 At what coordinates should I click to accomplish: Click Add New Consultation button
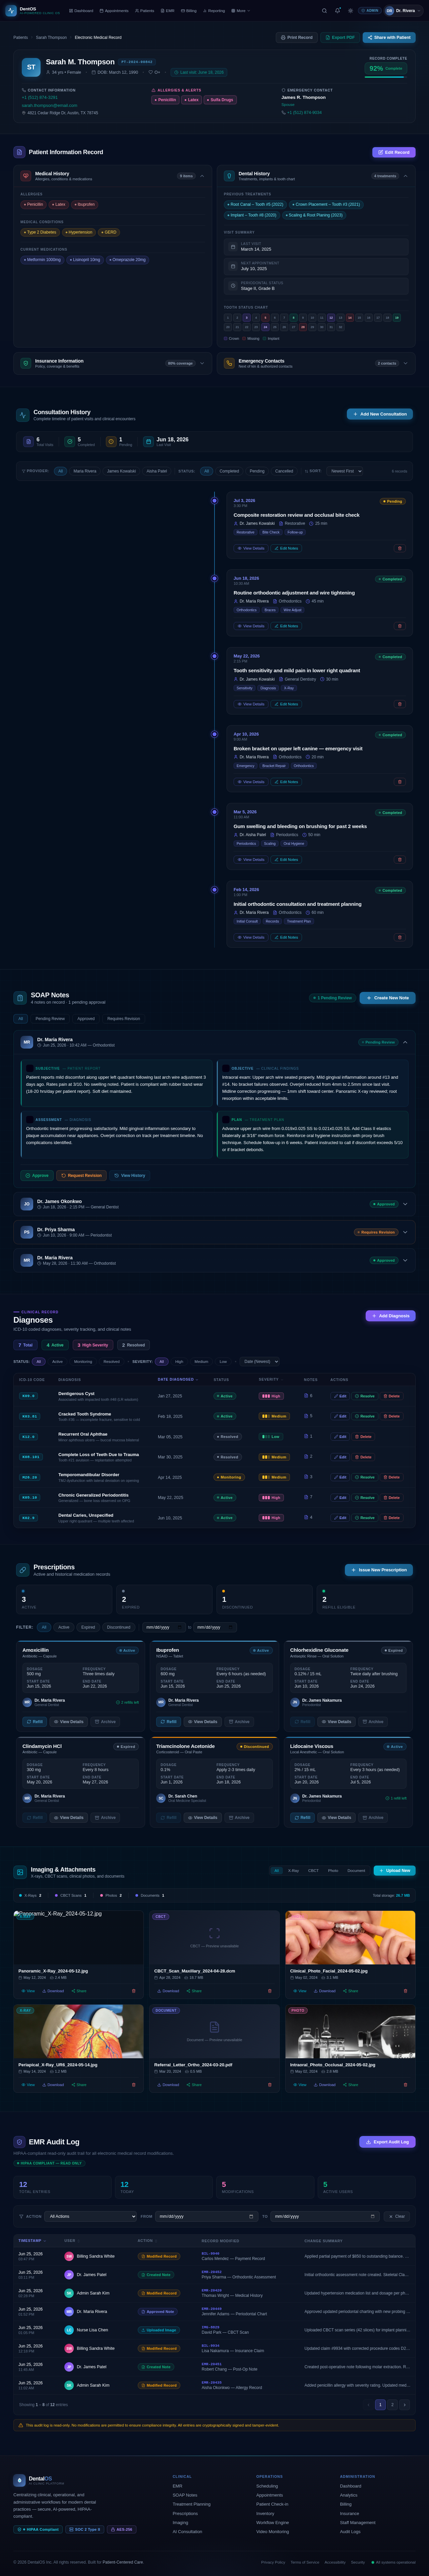coord(380,414)
